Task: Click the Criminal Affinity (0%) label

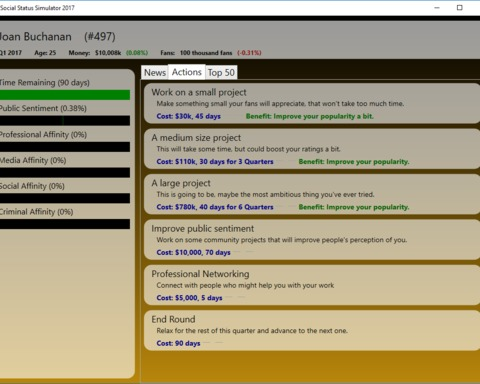Action: coord(37,212)
